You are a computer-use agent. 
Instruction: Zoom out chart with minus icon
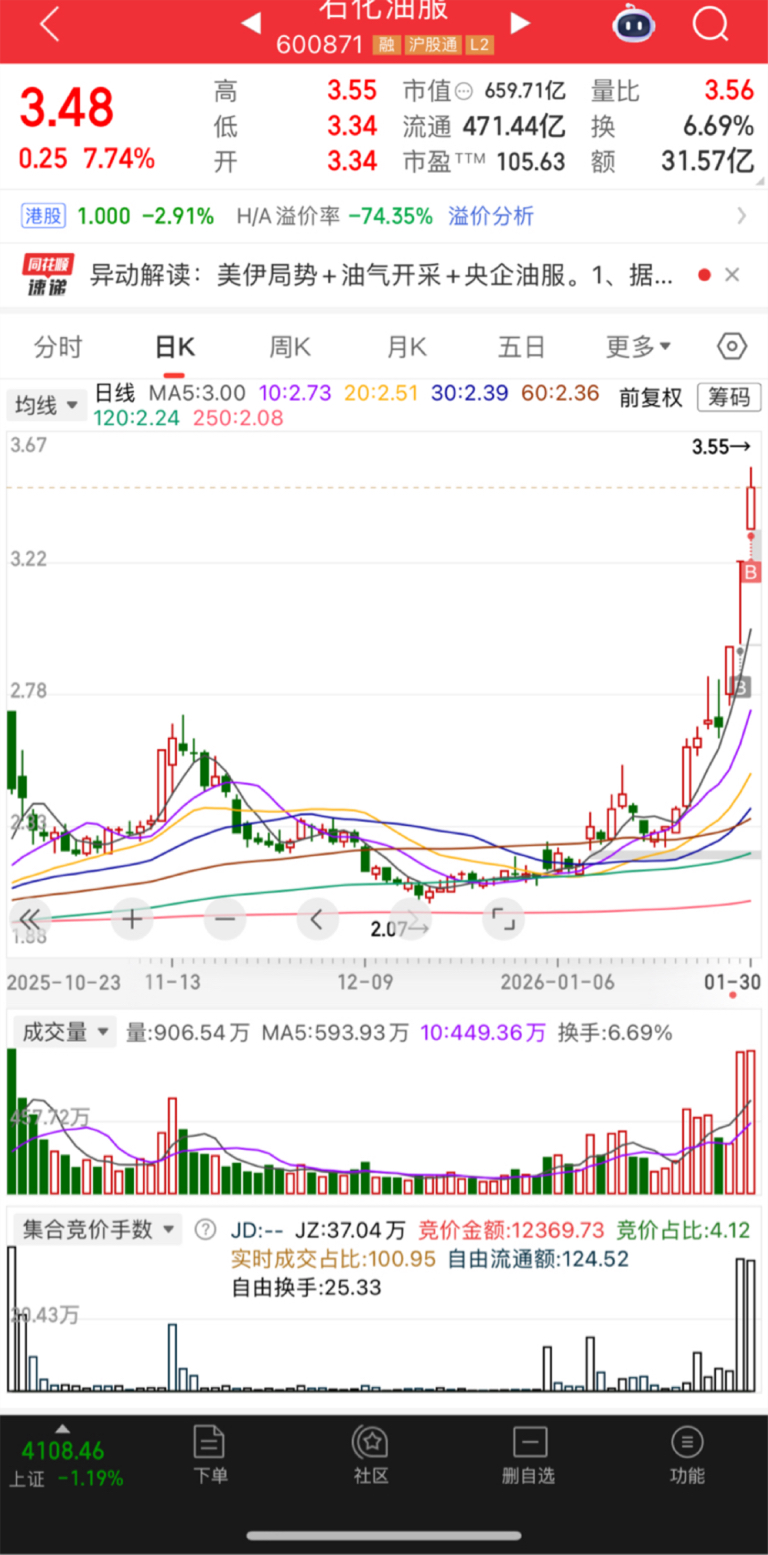pyautogui.click(x=225, y=917)
